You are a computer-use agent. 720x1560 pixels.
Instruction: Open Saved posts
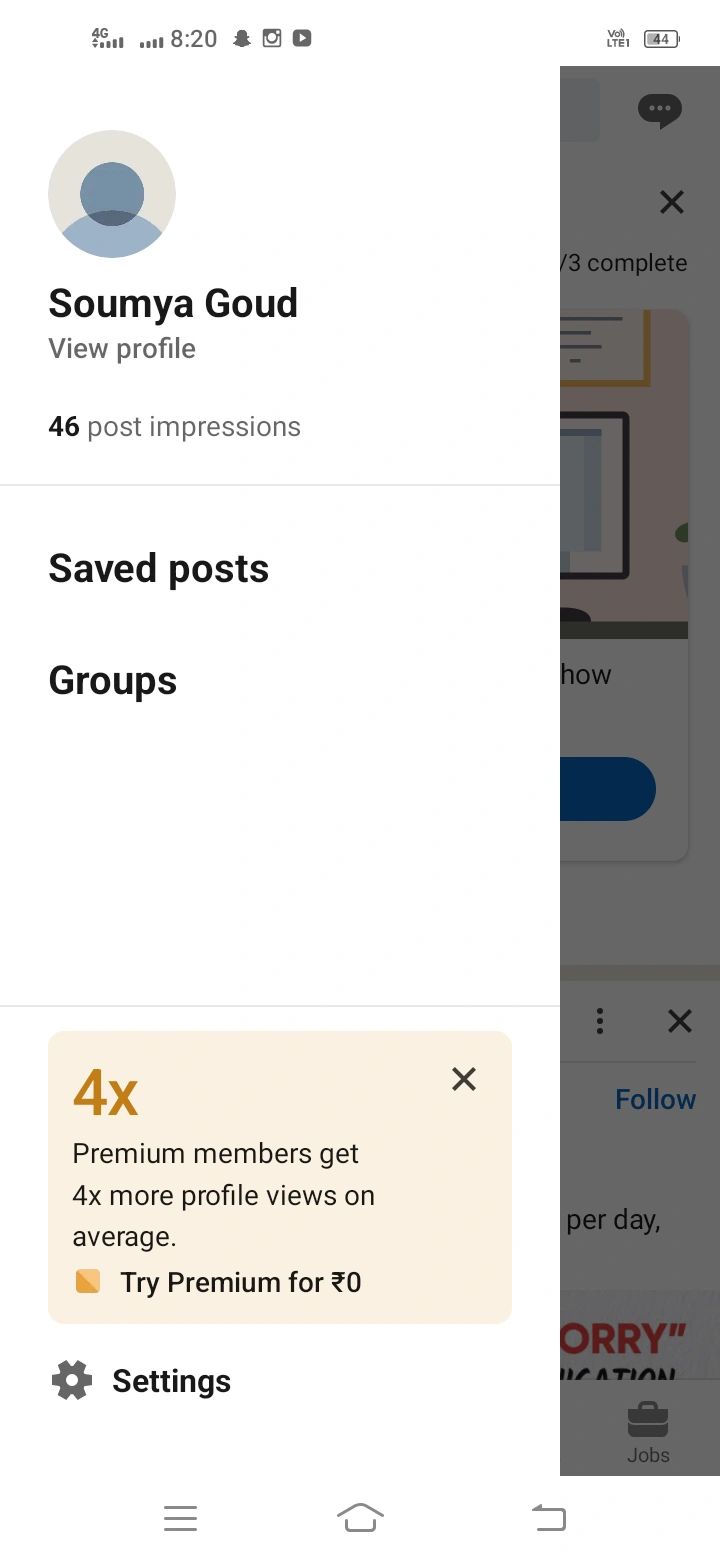(x=159, y=569)
